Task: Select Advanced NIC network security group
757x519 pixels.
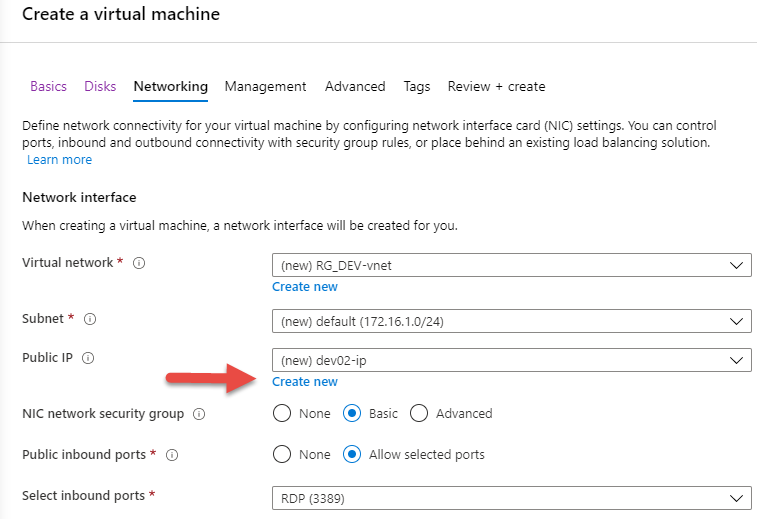Action: click(419, 413)
